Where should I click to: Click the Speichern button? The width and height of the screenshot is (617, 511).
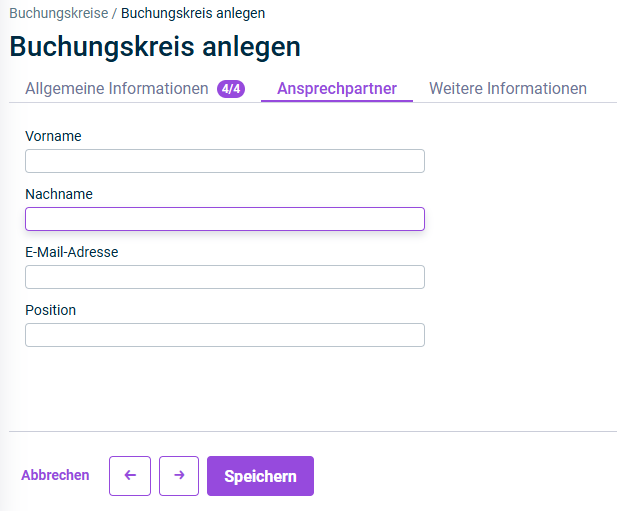click(x=260, y=476)
